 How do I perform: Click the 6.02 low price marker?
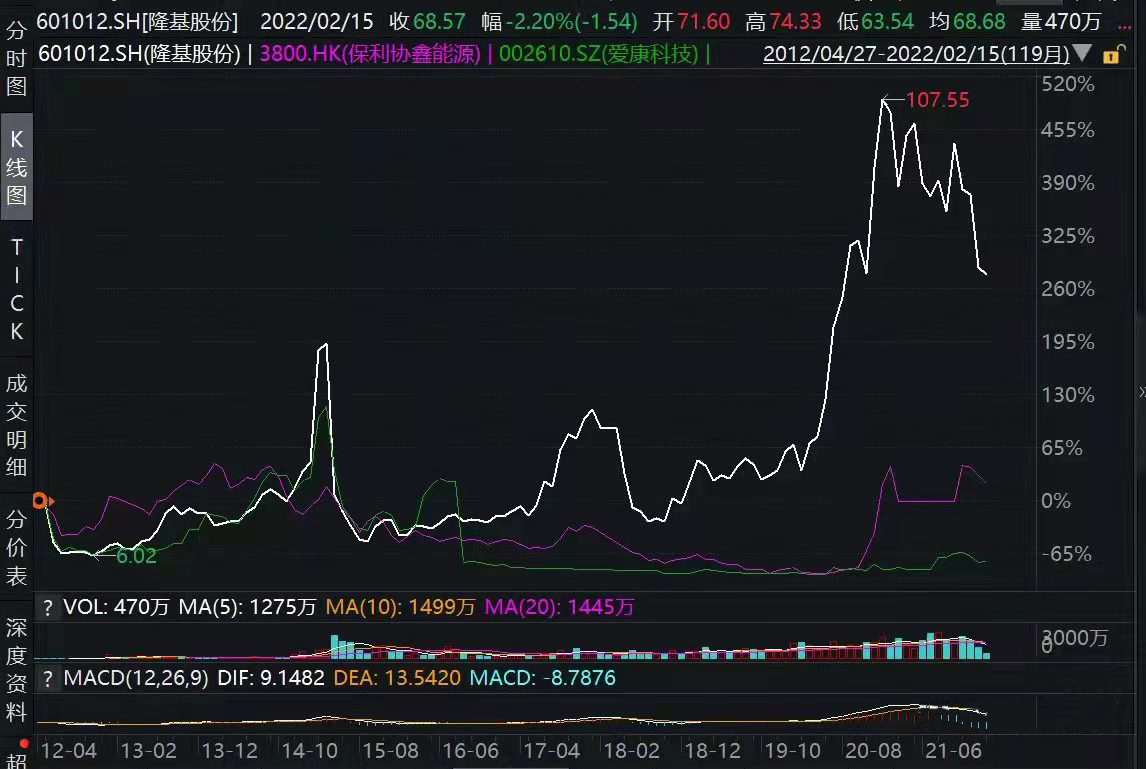137,556
